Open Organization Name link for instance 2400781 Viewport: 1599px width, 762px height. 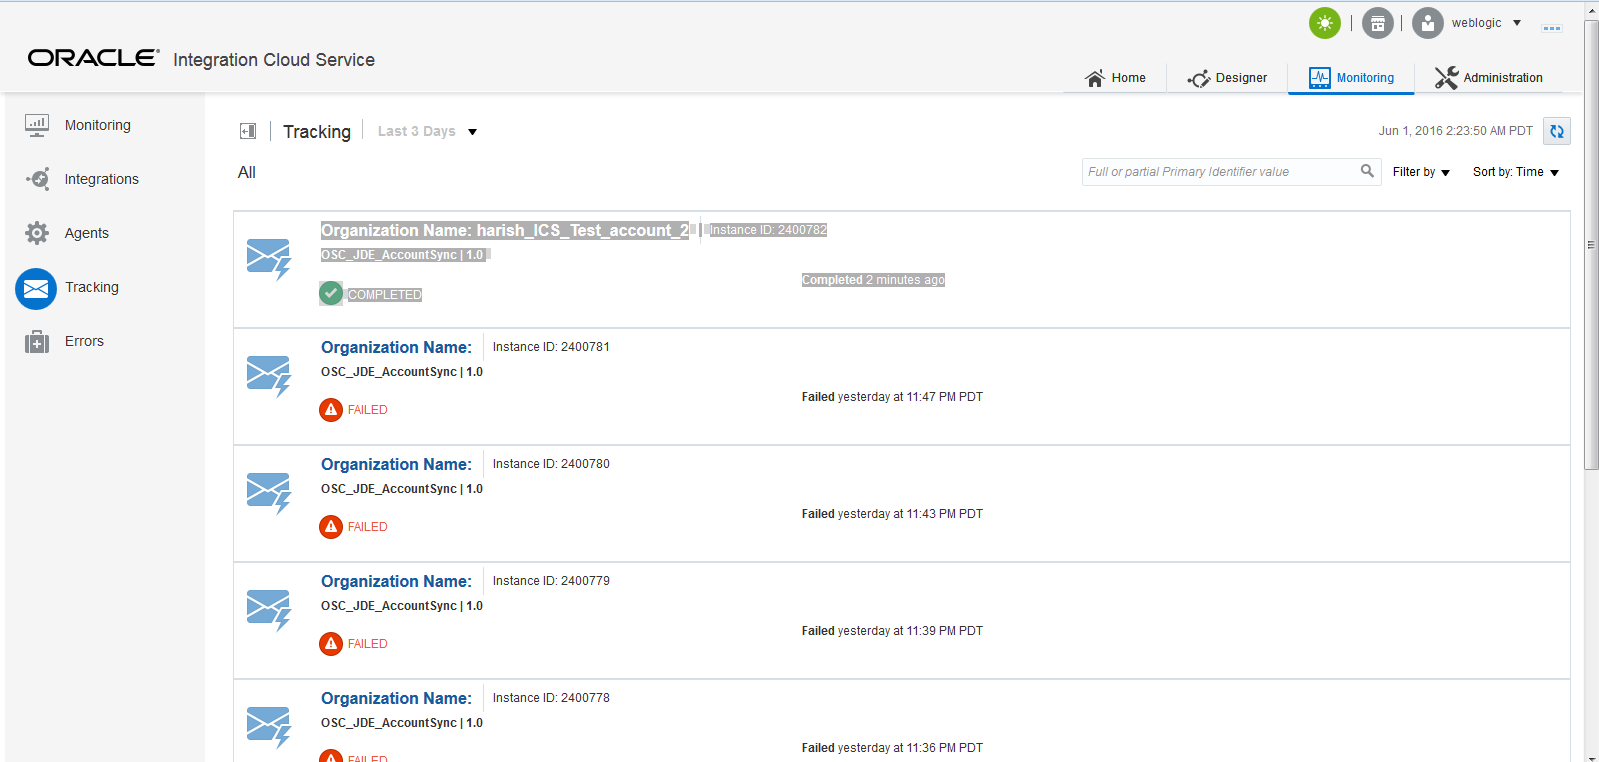tap(396, 347)
